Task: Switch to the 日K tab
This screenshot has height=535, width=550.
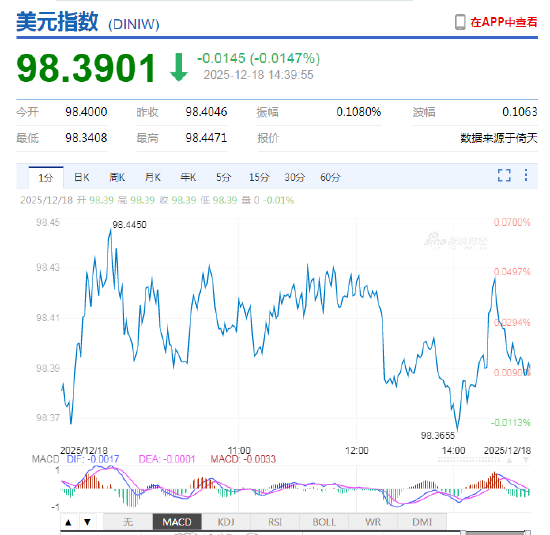Action: click(82, 178)
